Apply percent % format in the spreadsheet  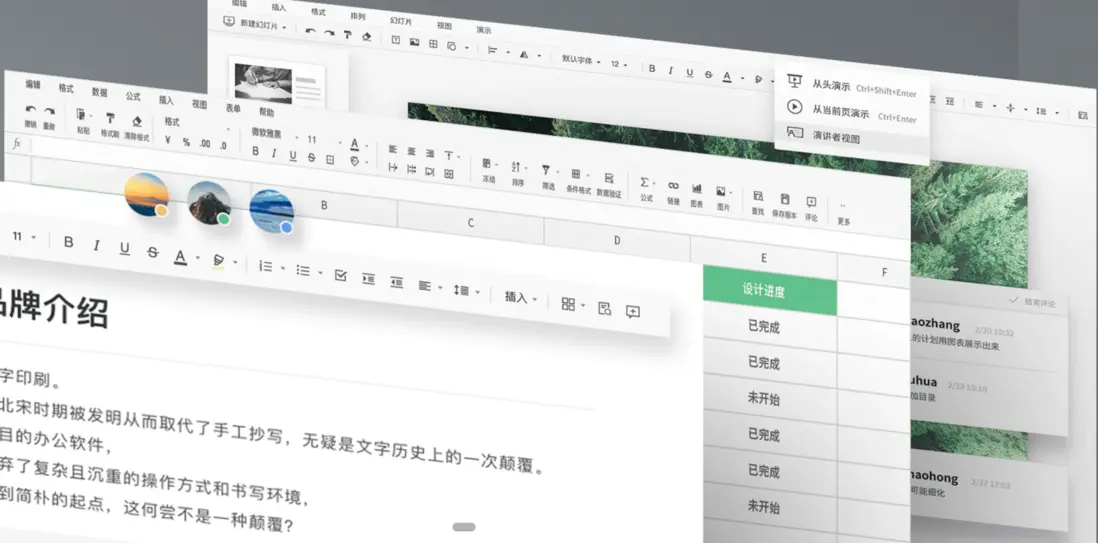(186, 142)
